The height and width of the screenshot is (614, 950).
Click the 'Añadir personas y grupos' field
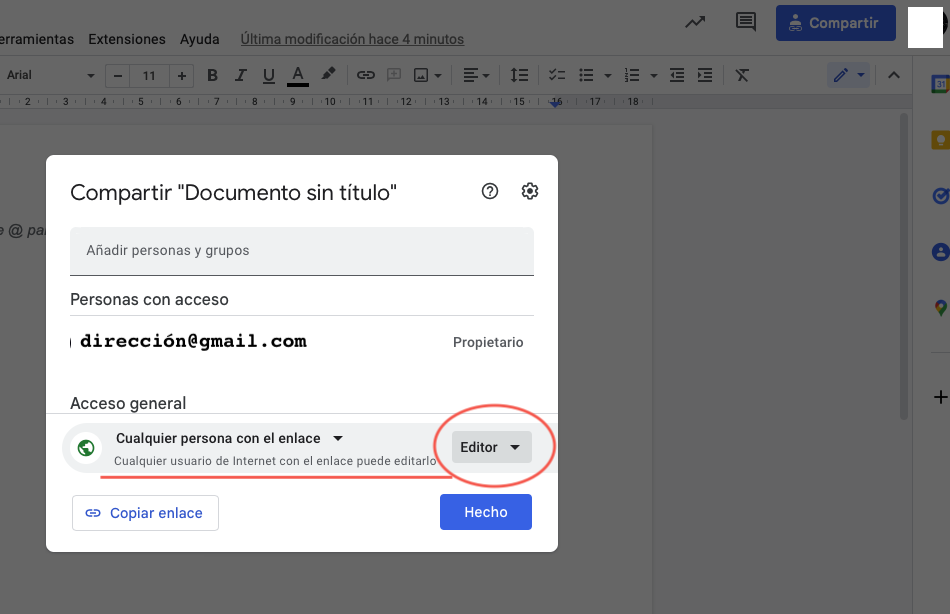pos(302,251)
